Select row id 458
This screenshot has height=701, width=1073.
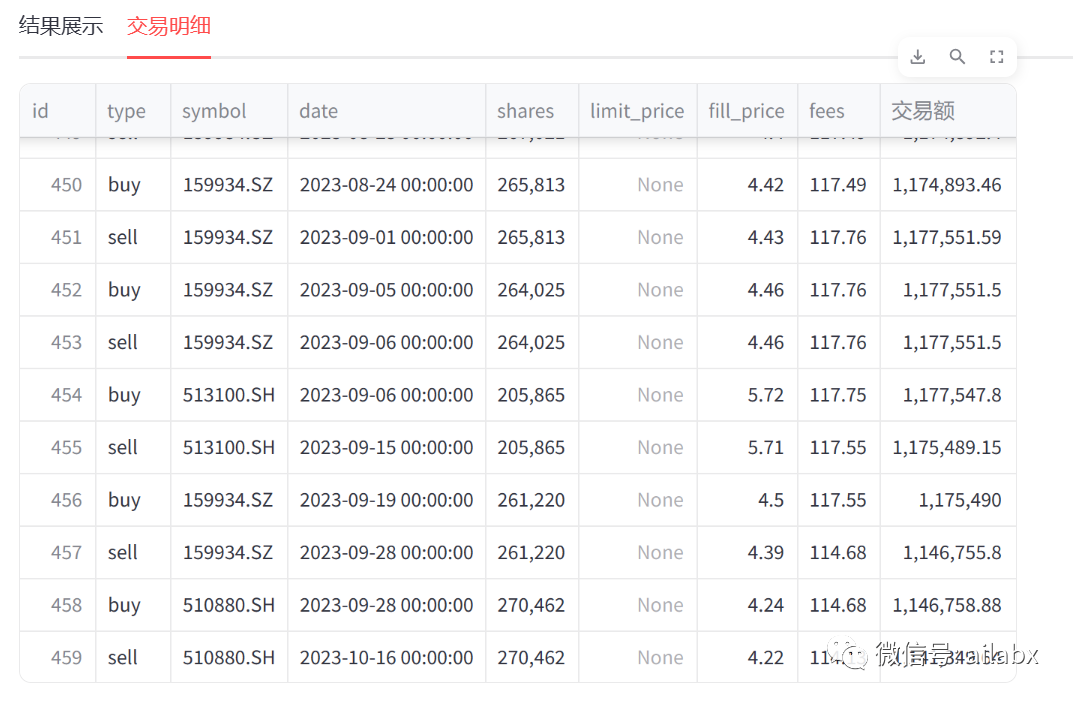click(57, 605)
